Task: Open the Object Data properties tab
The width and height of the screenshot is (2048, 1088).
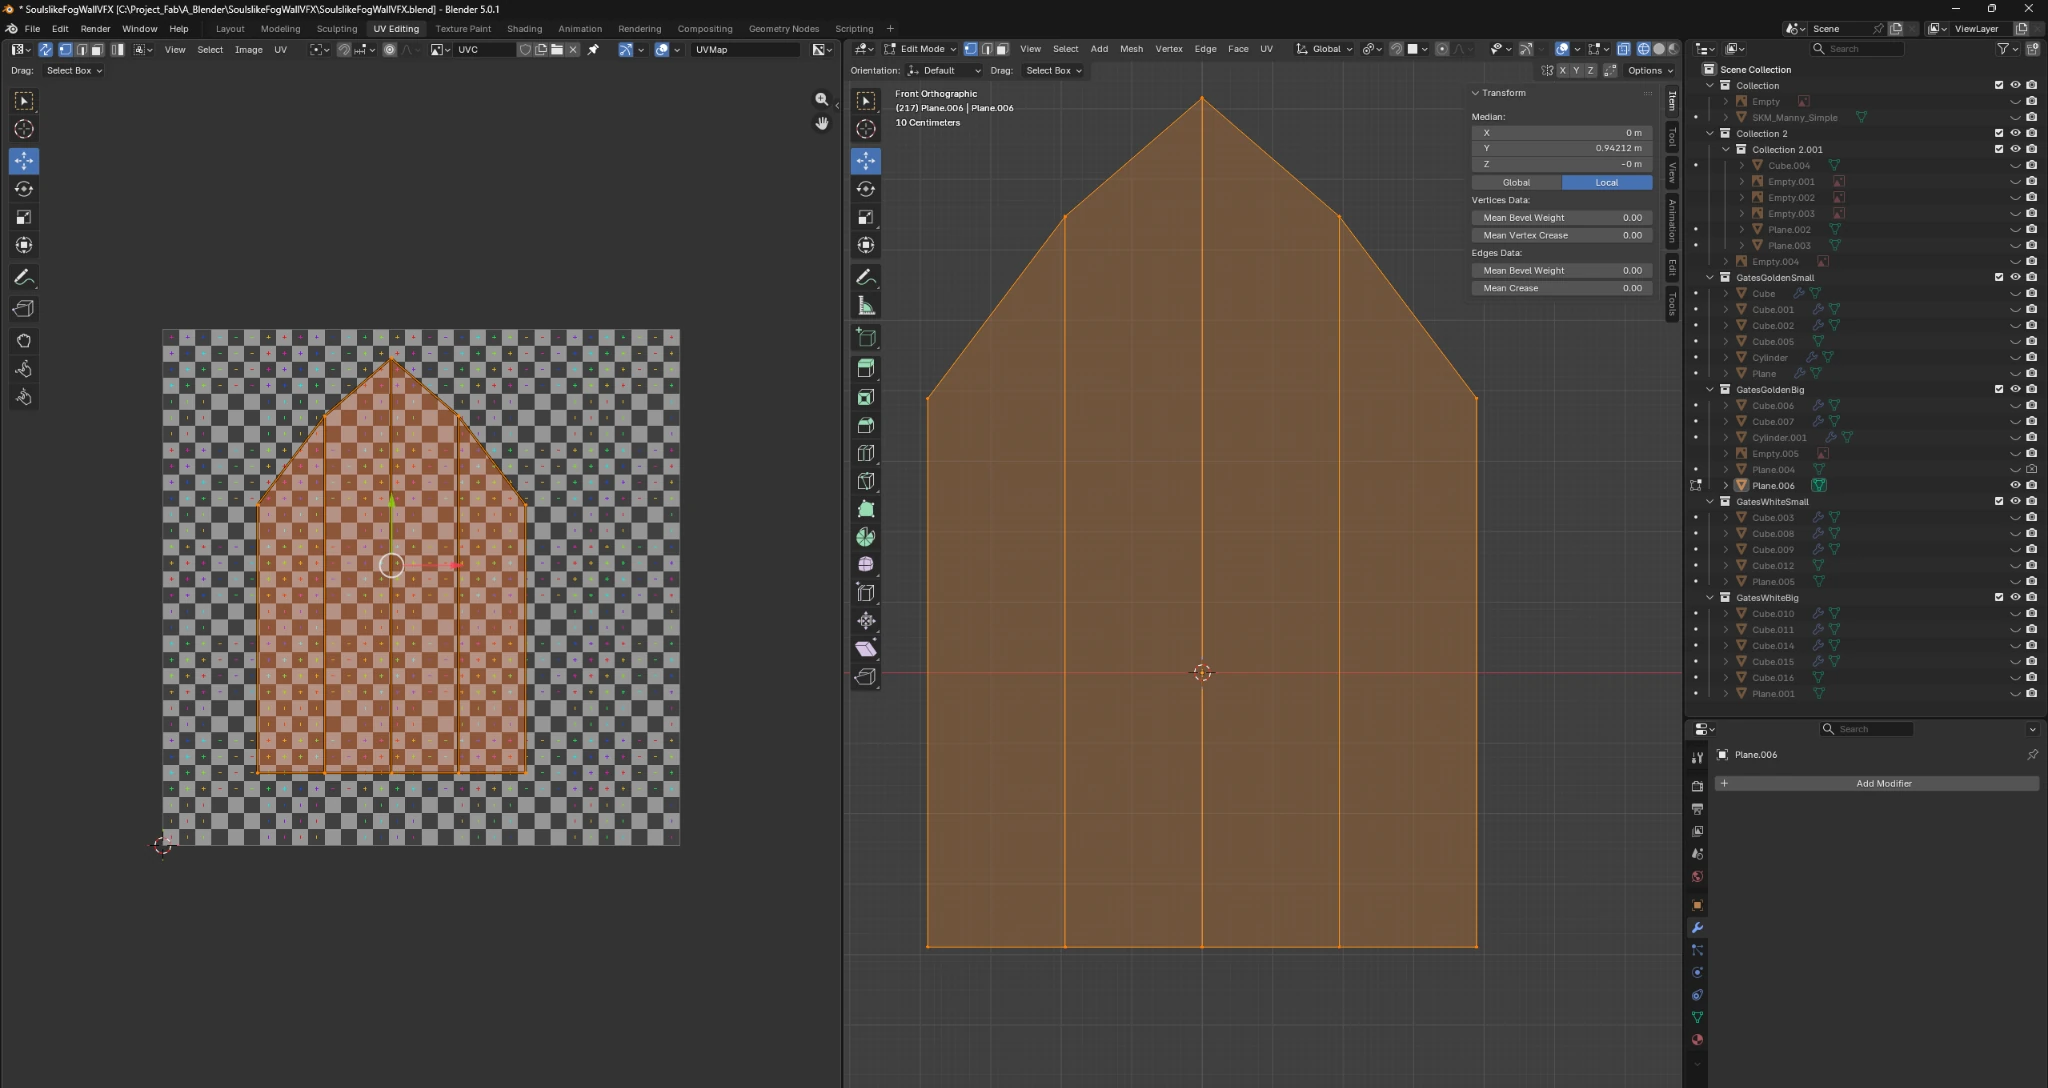Action: (1697, 1017)
